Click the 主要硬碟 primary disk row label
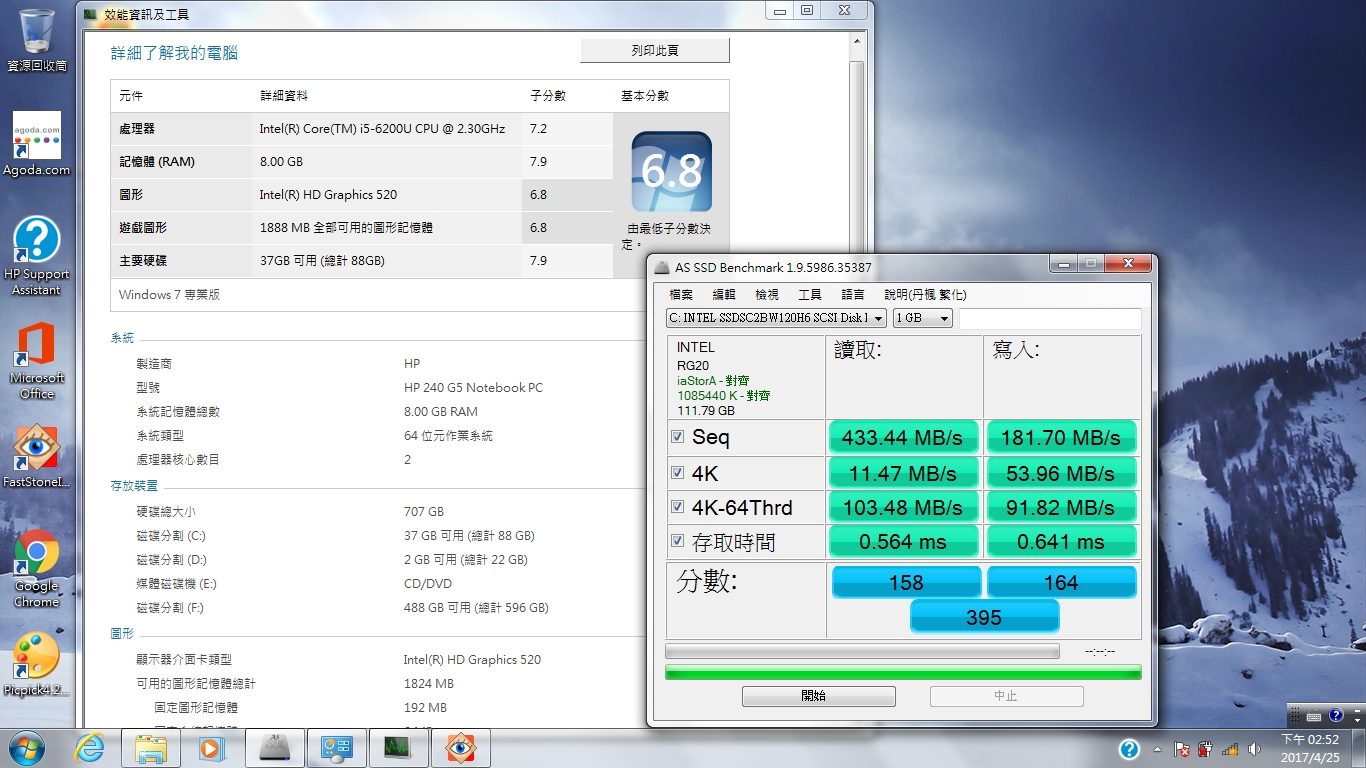1366x768 pixels. 143,261
